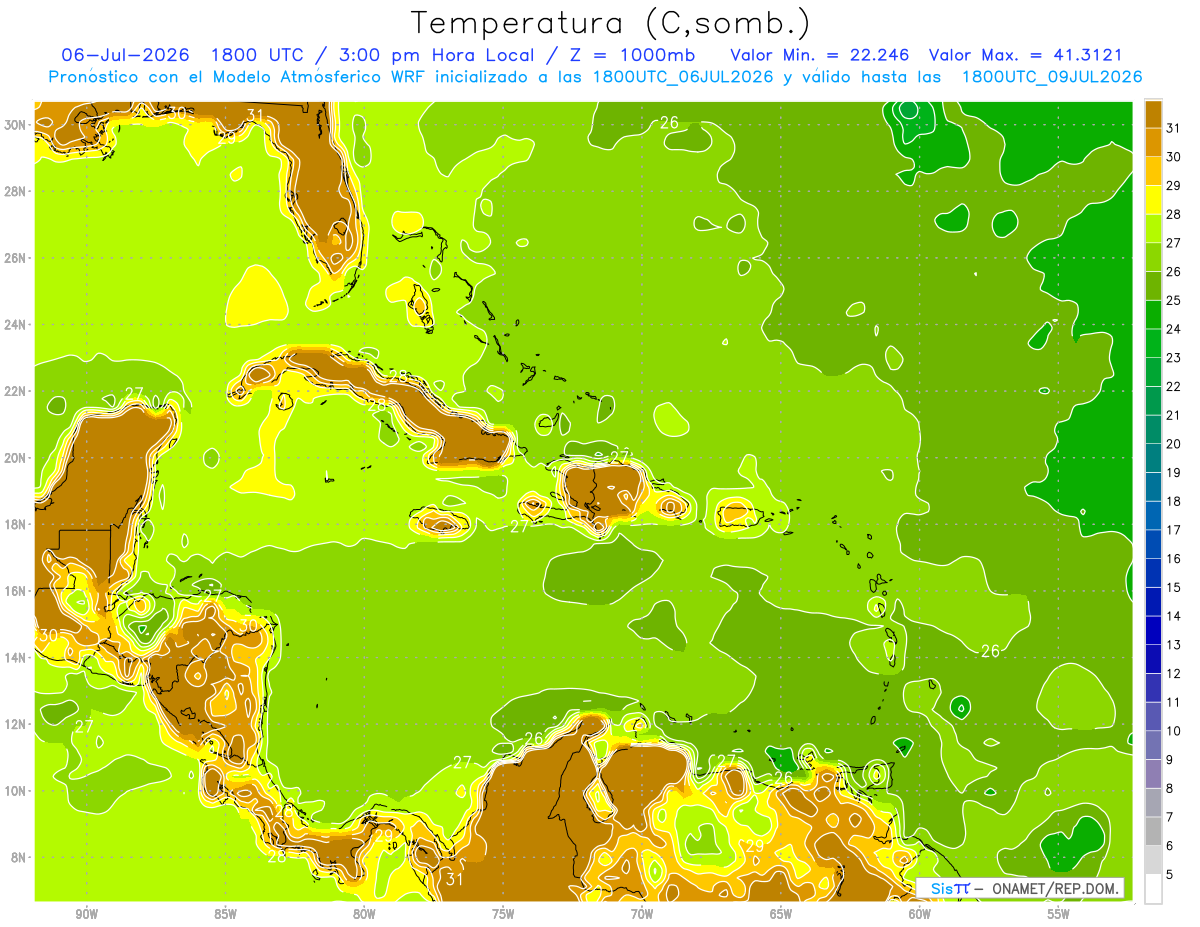Click "Pronóstico con el Modelo Atmósferico WRF" text
The image size is (1200, 927).
tap(237, 77)
